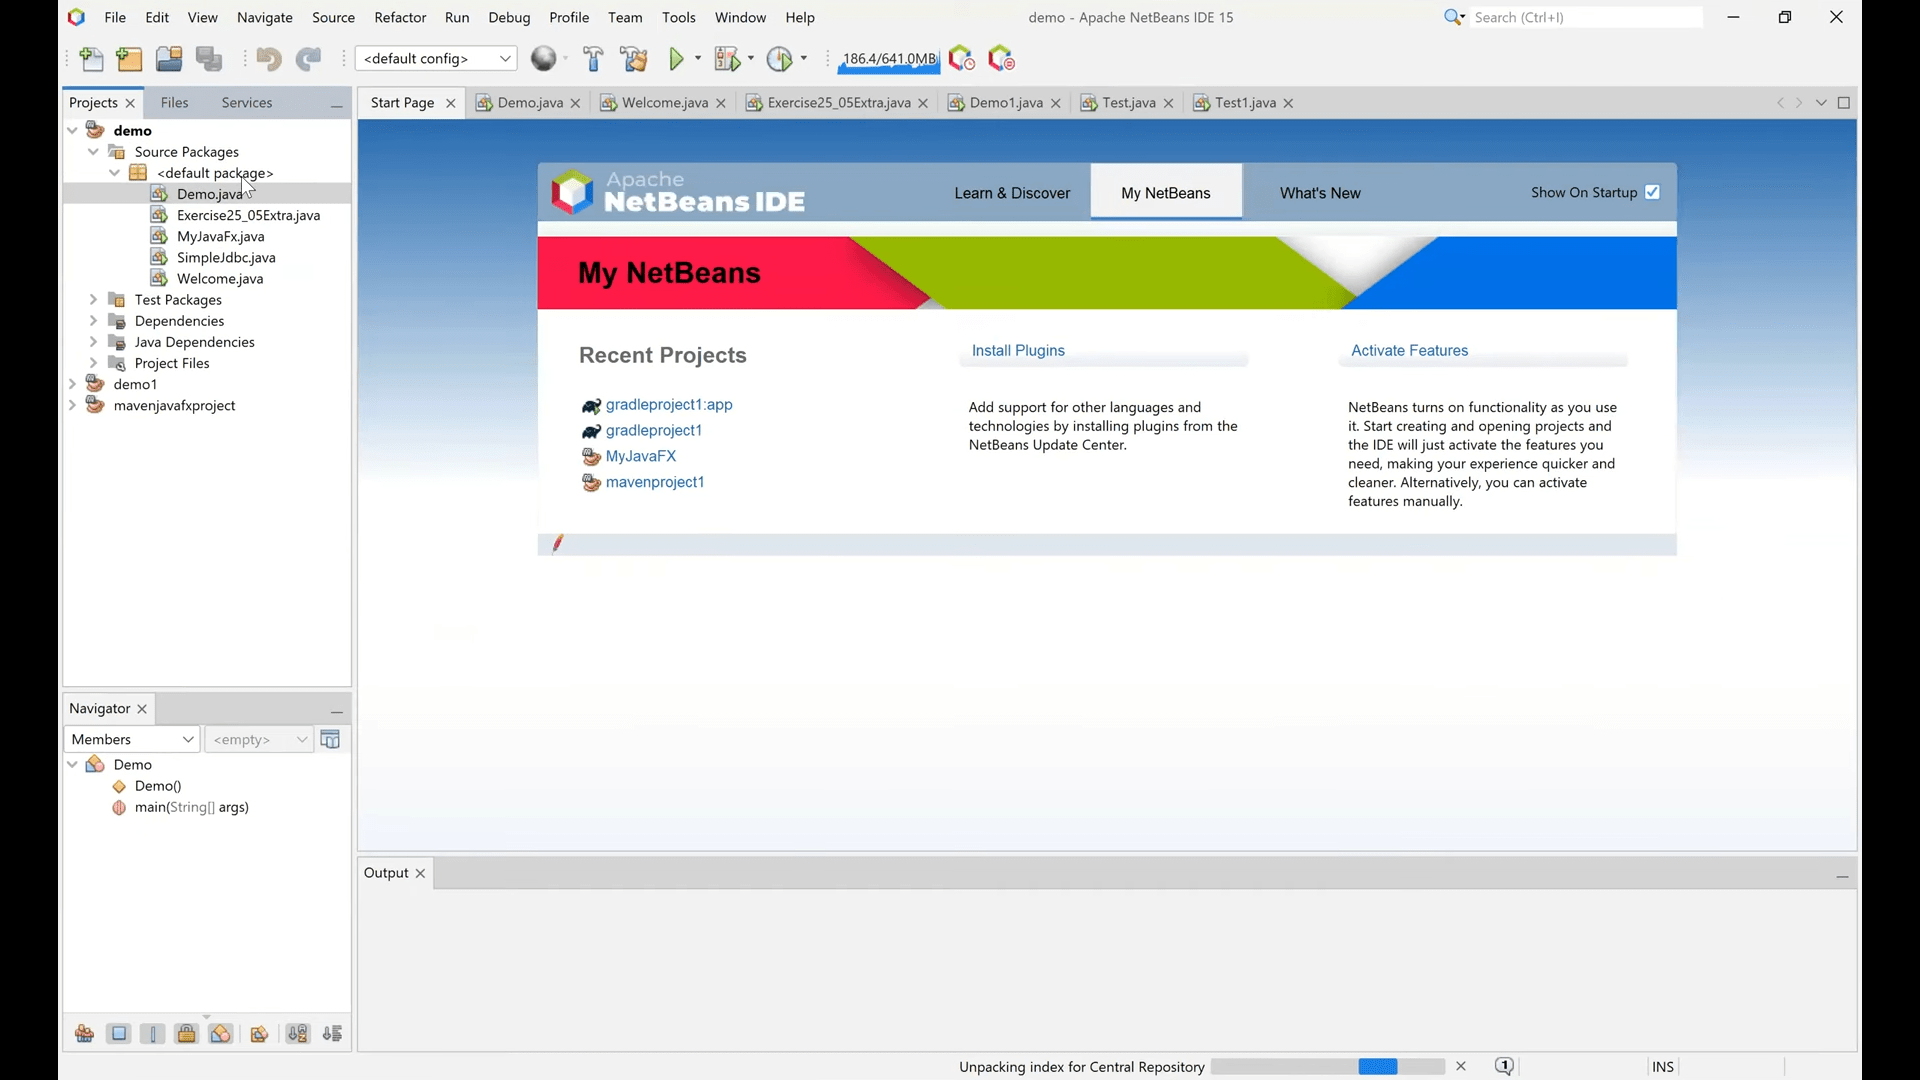Click the Undo toolbar icon
Viewport: 1920px width, 1080px height.
[x=268, y=59]
